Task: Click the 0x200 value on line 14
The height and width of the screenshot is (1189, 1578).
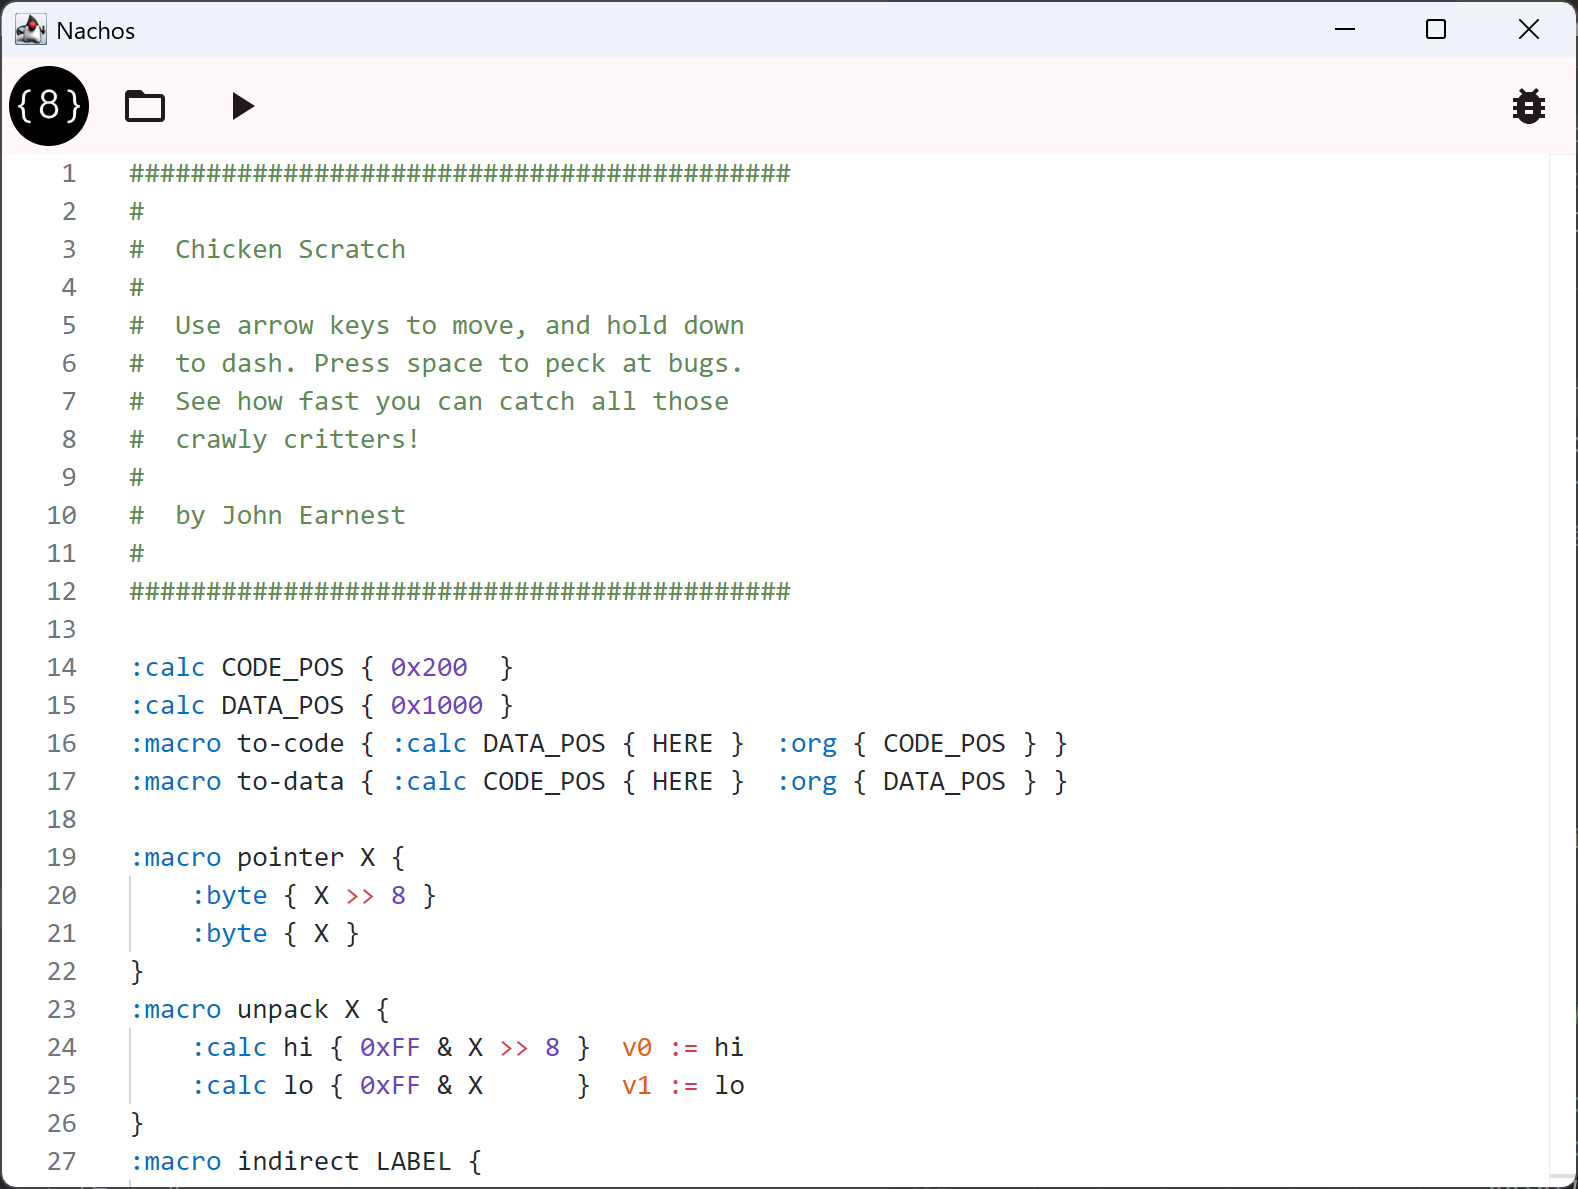Action: (429, 667)
